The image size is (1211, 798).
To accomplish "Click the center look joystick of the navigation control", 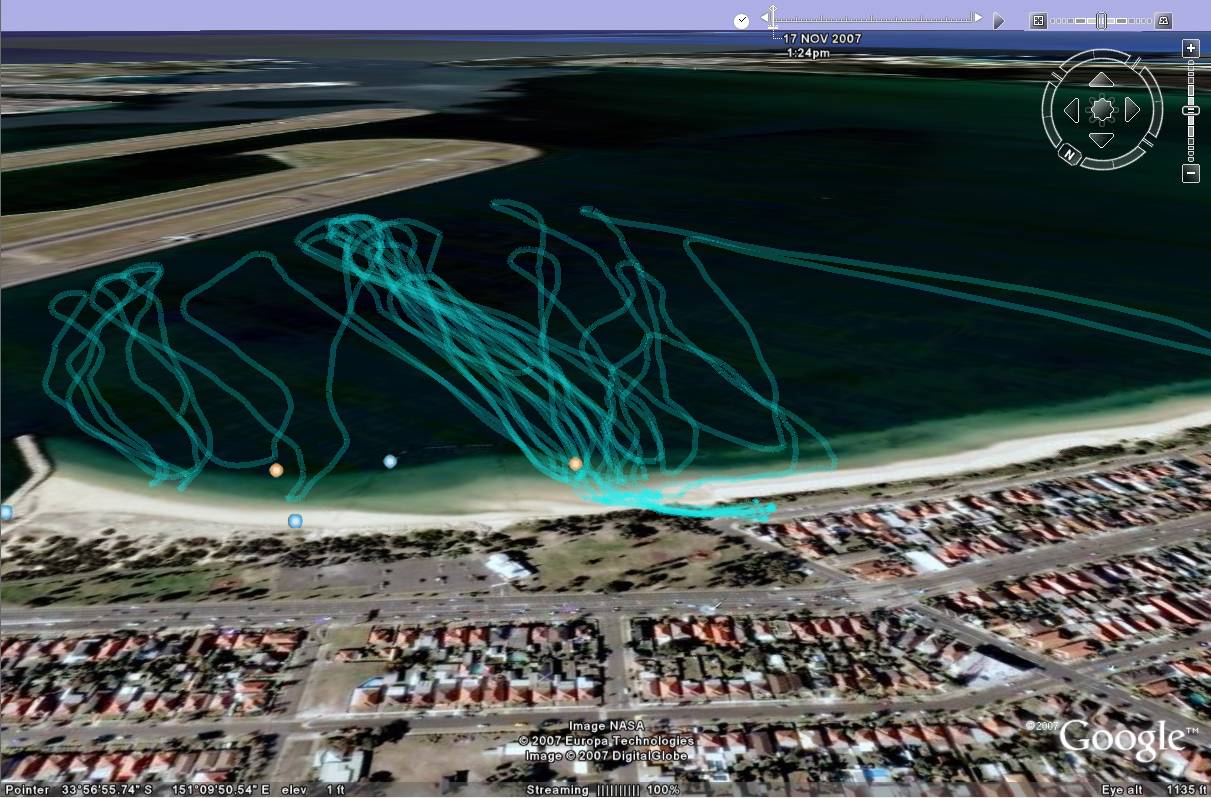I will (1102, 110).
